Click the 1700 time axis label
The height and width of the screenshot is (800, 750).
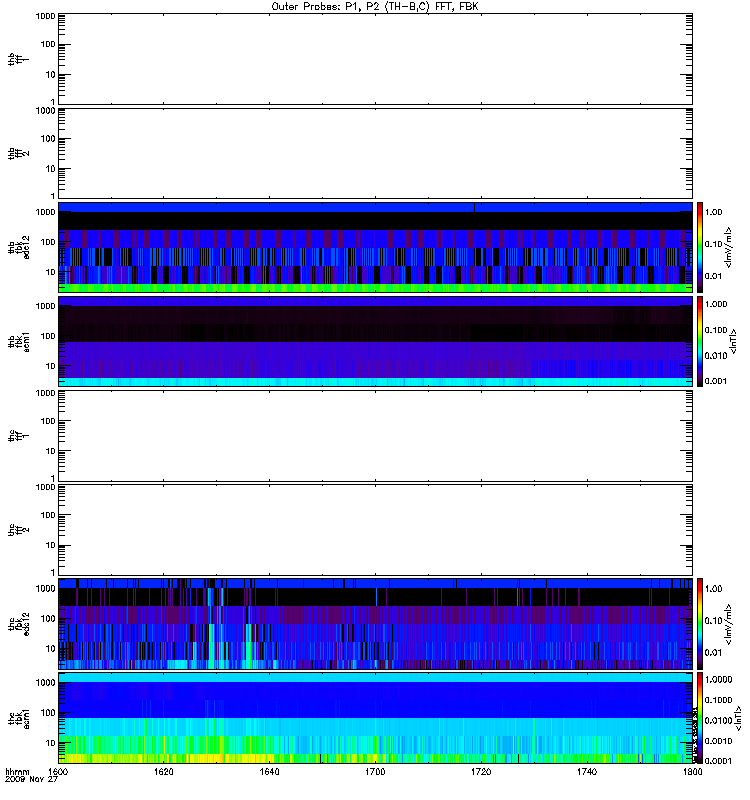click(x=375, y=772)
